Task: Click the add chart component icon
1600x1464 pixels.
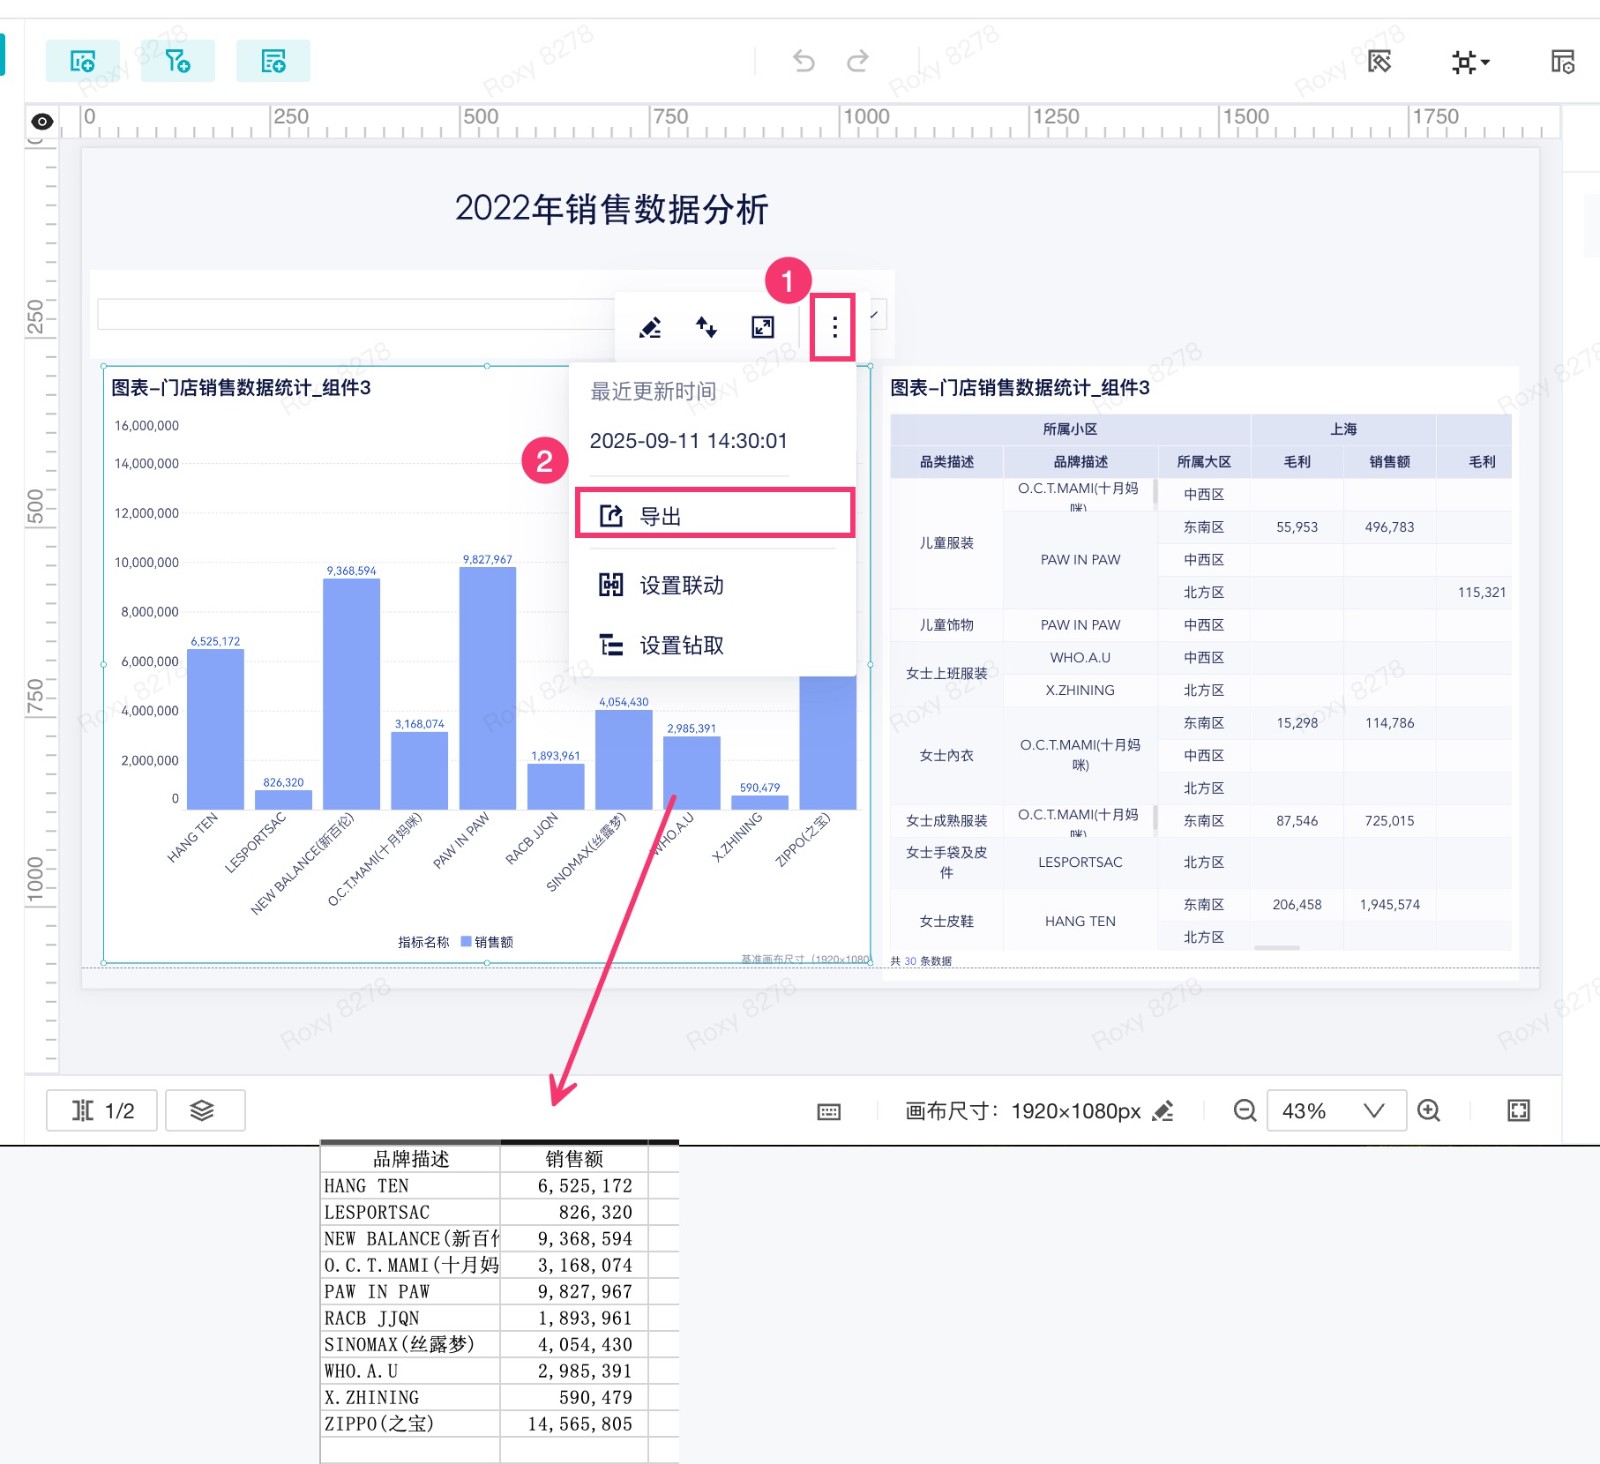Action: tap(83, 61)
